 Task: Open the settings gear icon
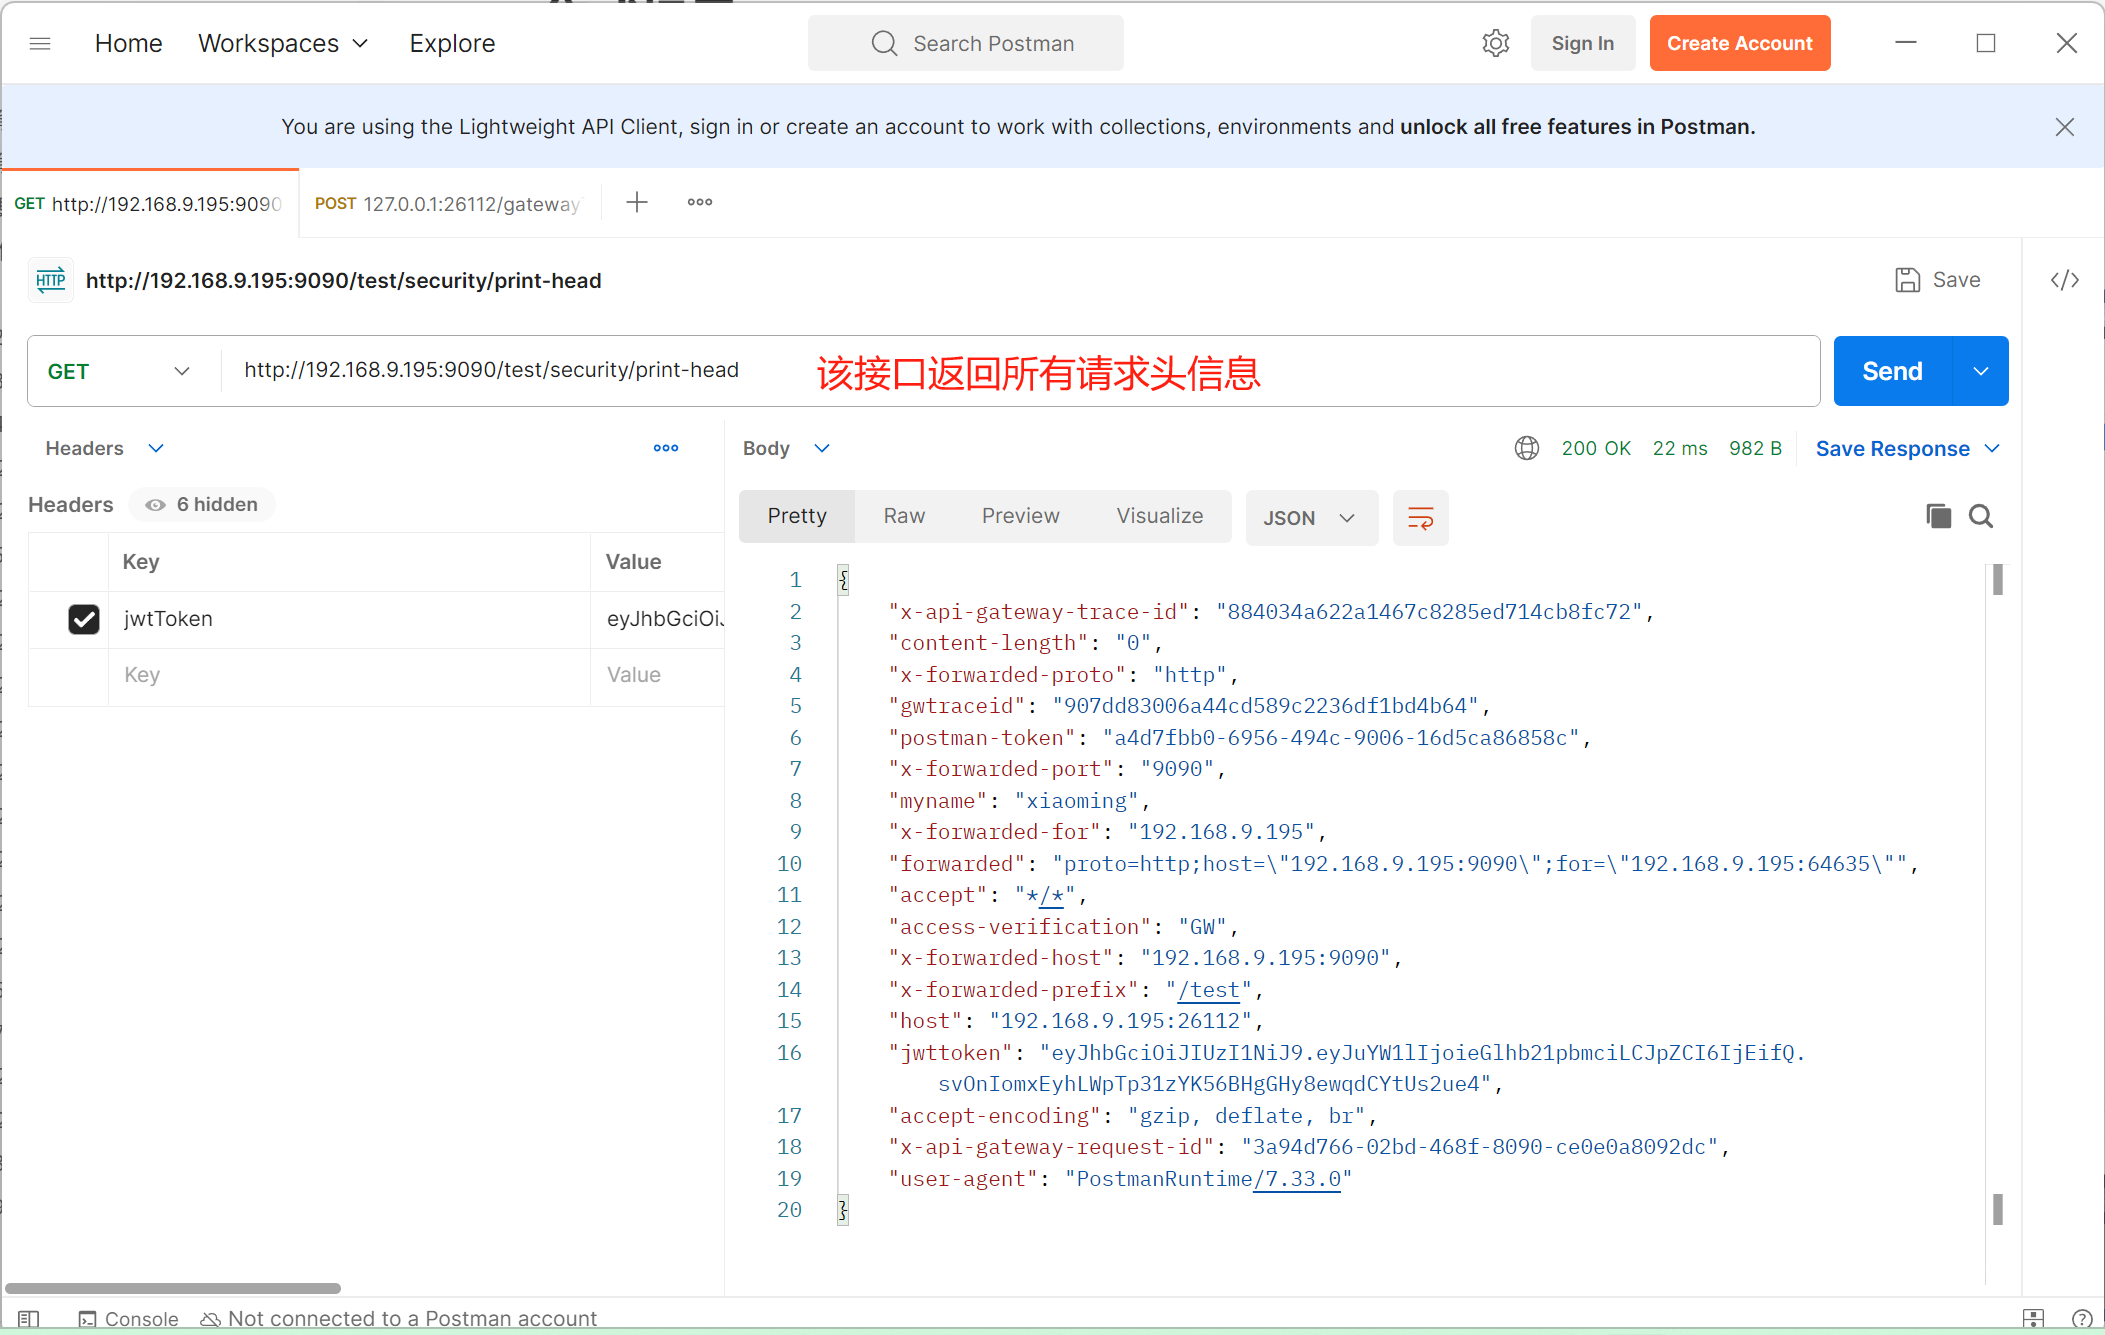coord(1495,43)
